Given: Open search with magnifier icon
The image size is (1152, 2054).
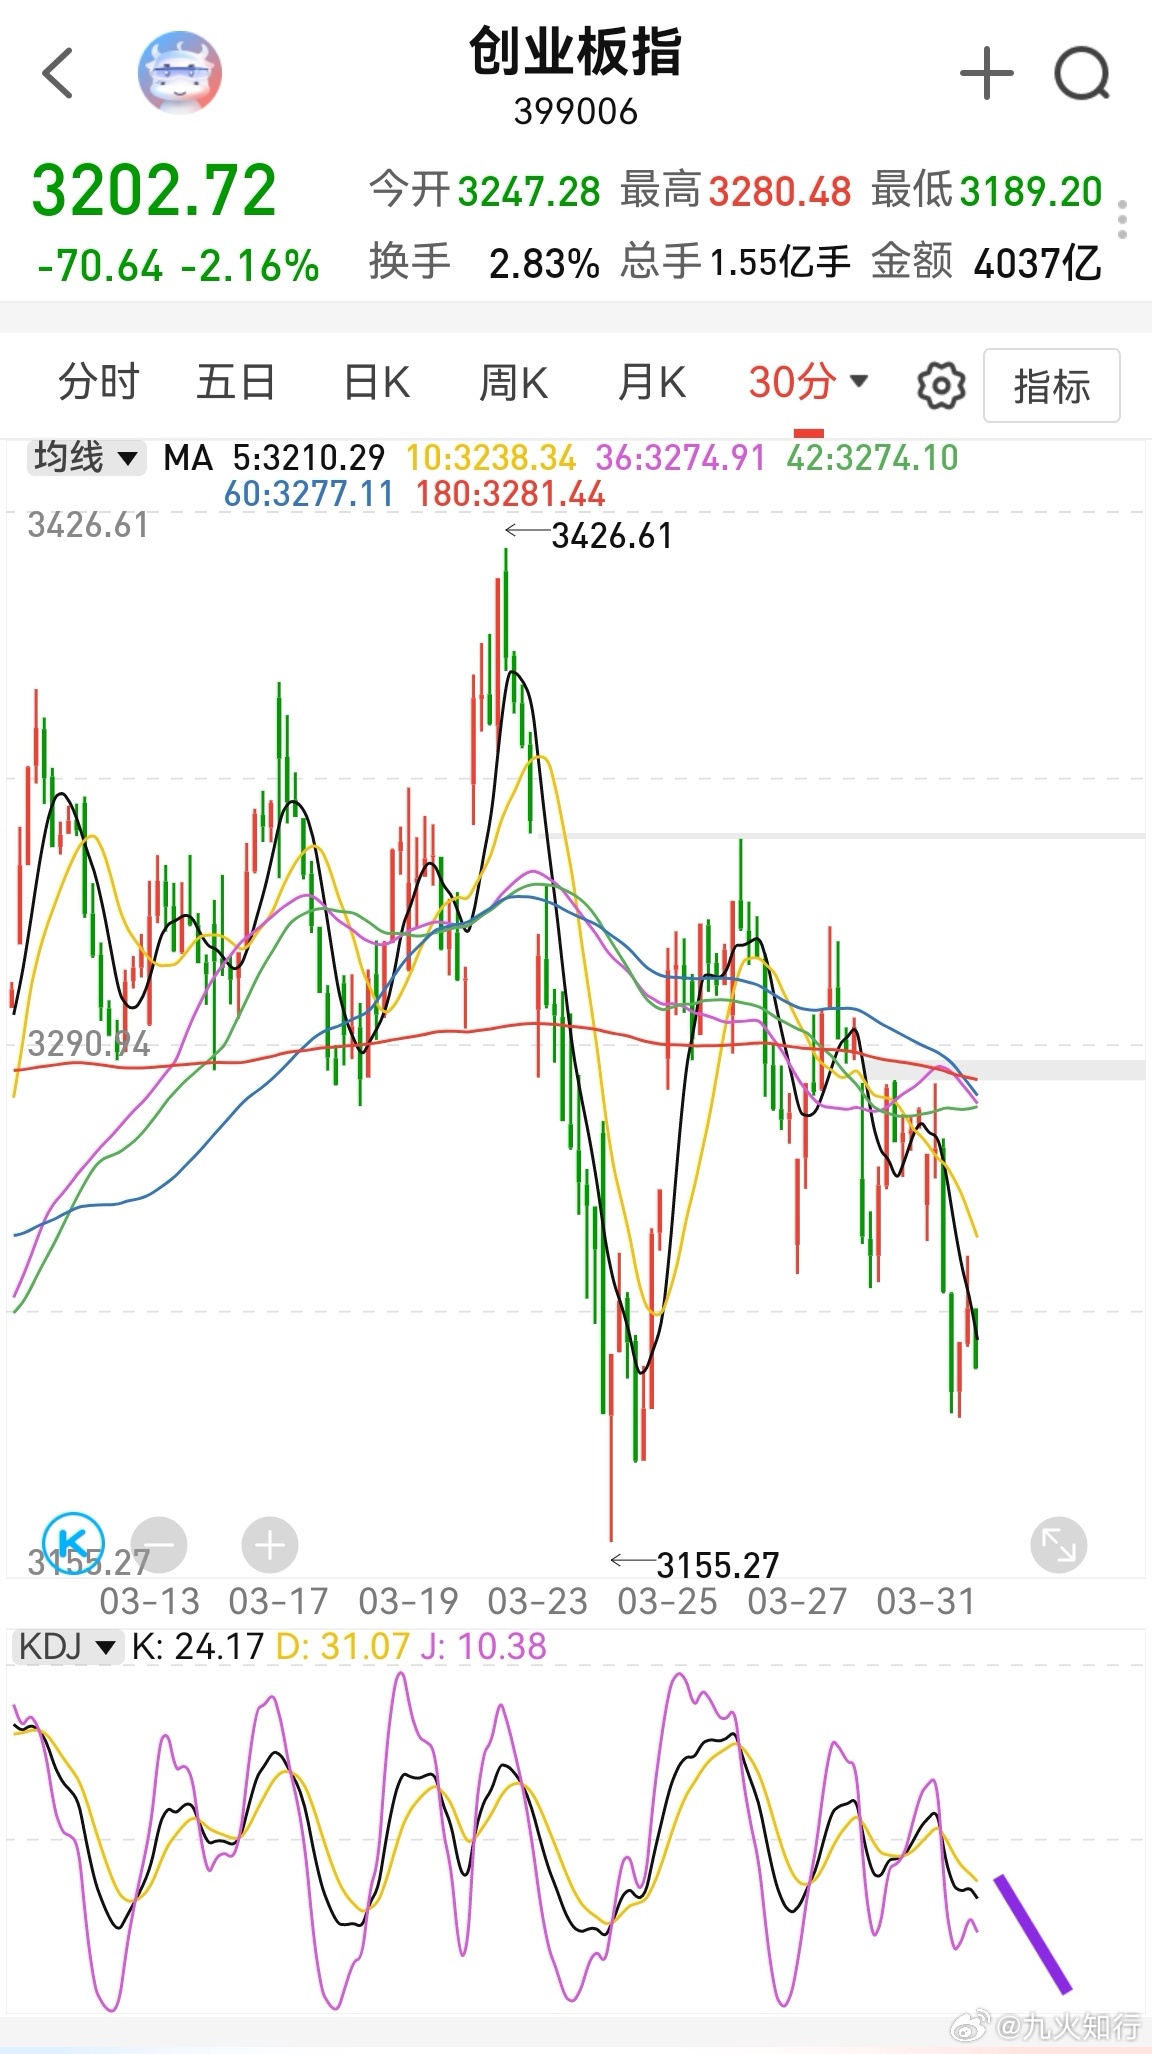Looking at the screenshot, I should [1082, 73].
